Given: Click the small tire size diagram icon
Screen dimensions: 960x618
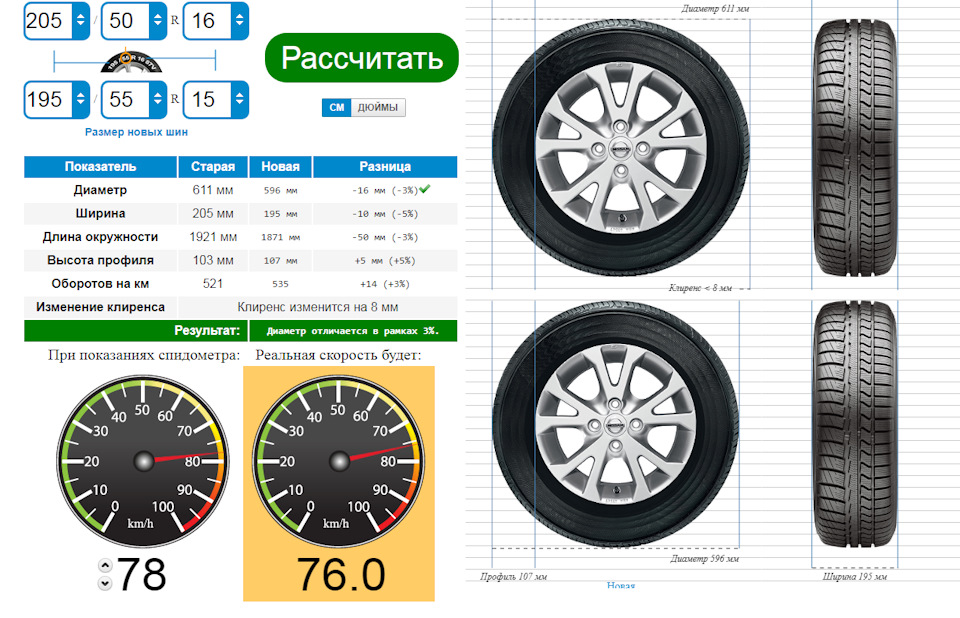Looking at the screenshot, I should [x=130, y=61].
